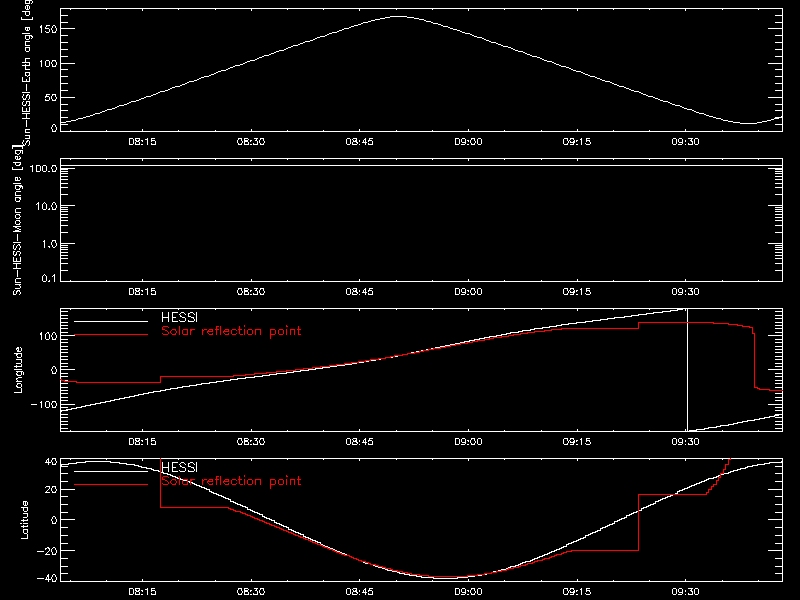Click the -100 tick on Longitude axis
Image resolution: width=800 pixels, height=600 pixels.
point(44,404)
